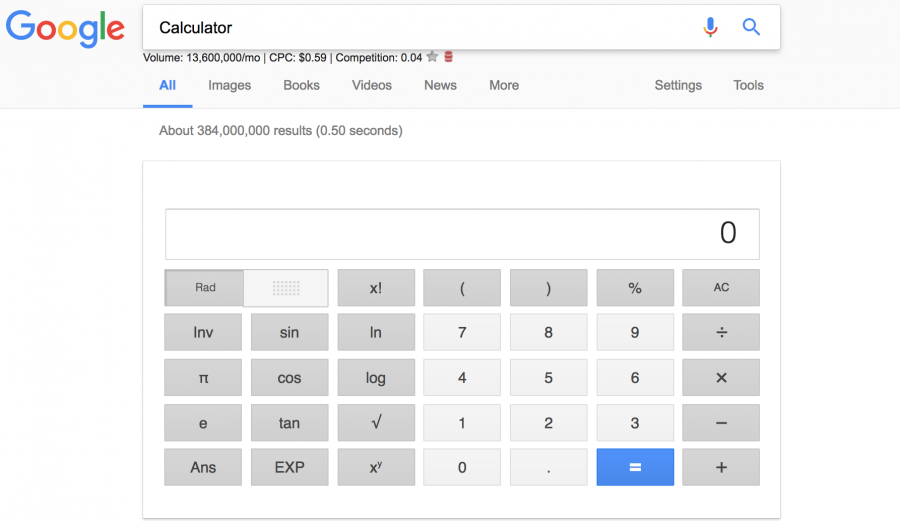
Task: Open the More search categories dropdown
Action: point(504,86)
